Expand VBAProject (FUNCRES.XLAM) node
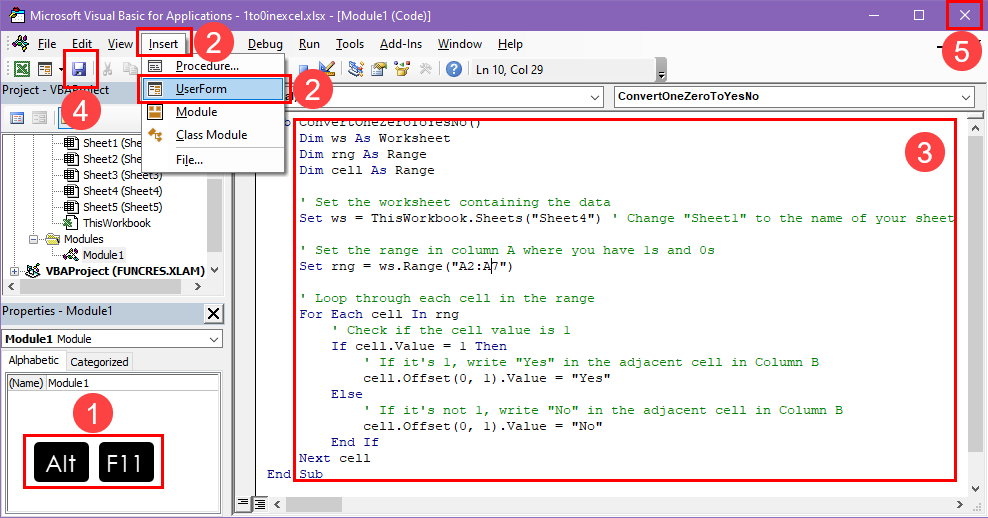The width and height of the screenshot is (988, 518). 14,271
